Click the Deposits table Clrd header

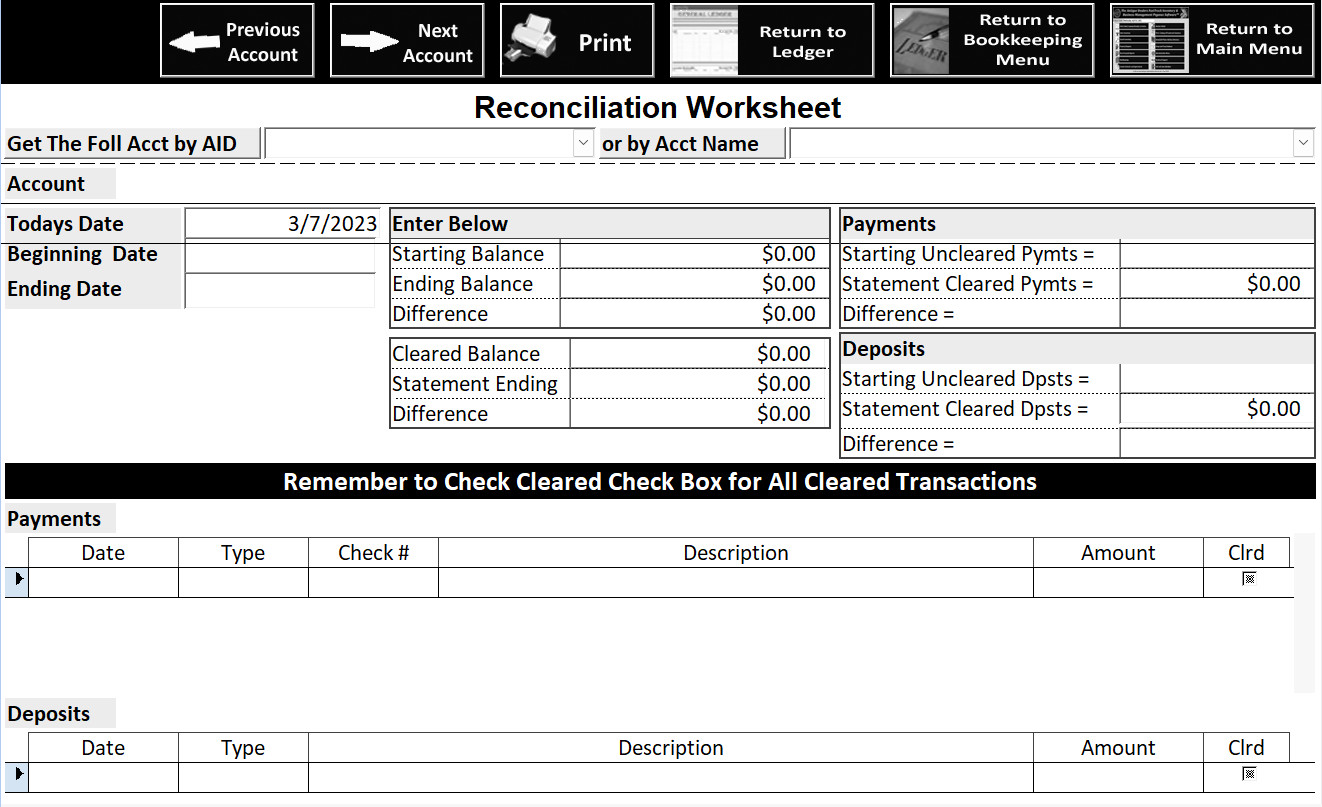(1247, 748)
